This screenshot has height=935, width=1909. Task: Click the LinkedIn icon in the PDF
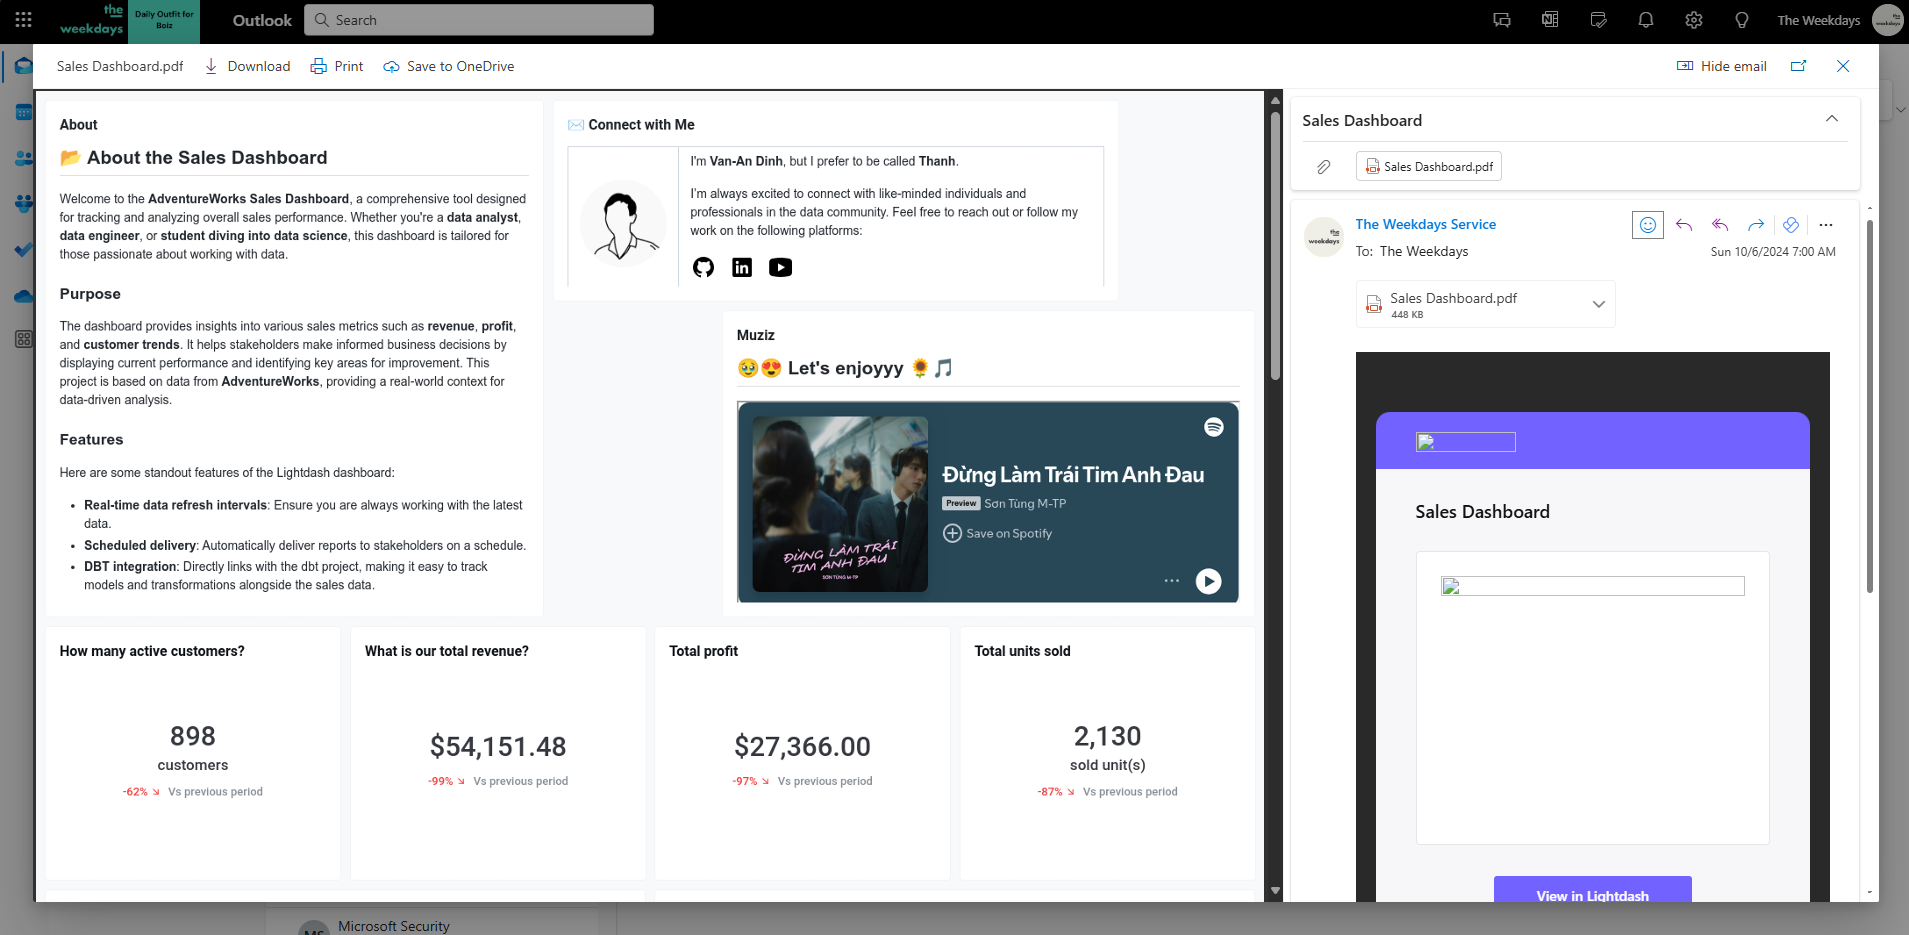point(742,267)
